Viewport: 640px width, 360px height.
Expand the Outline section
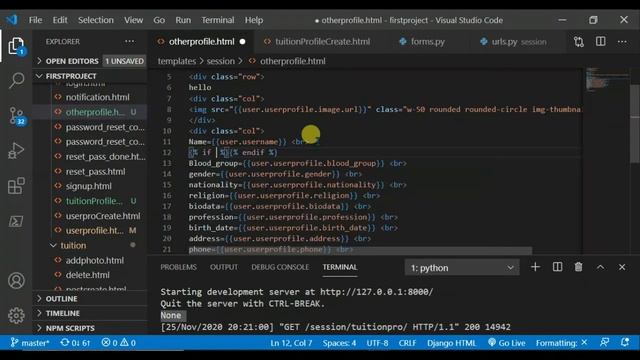pos(90,299)
